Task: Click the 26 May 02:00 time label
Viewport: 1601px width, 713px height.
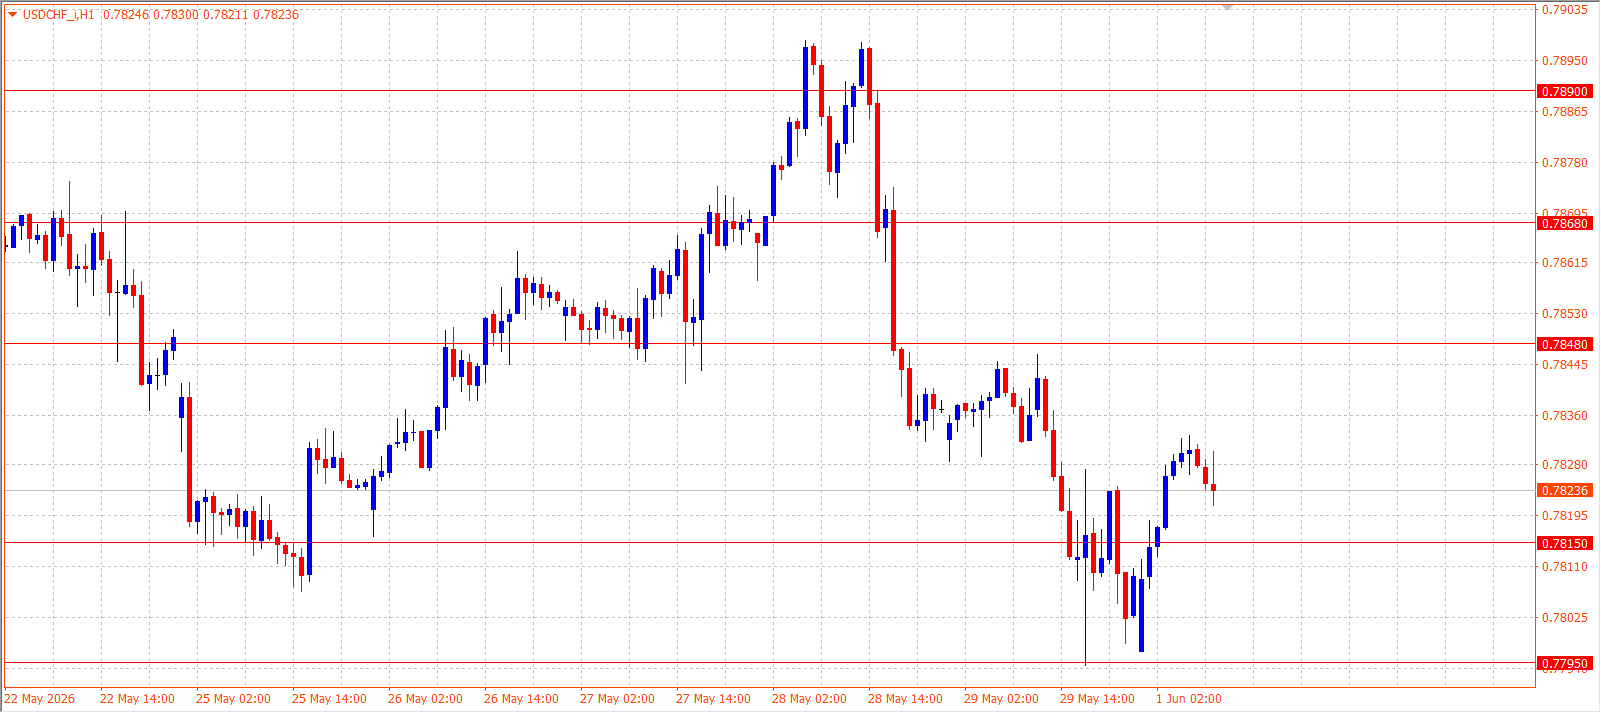Action: click(x=425, y=699)
